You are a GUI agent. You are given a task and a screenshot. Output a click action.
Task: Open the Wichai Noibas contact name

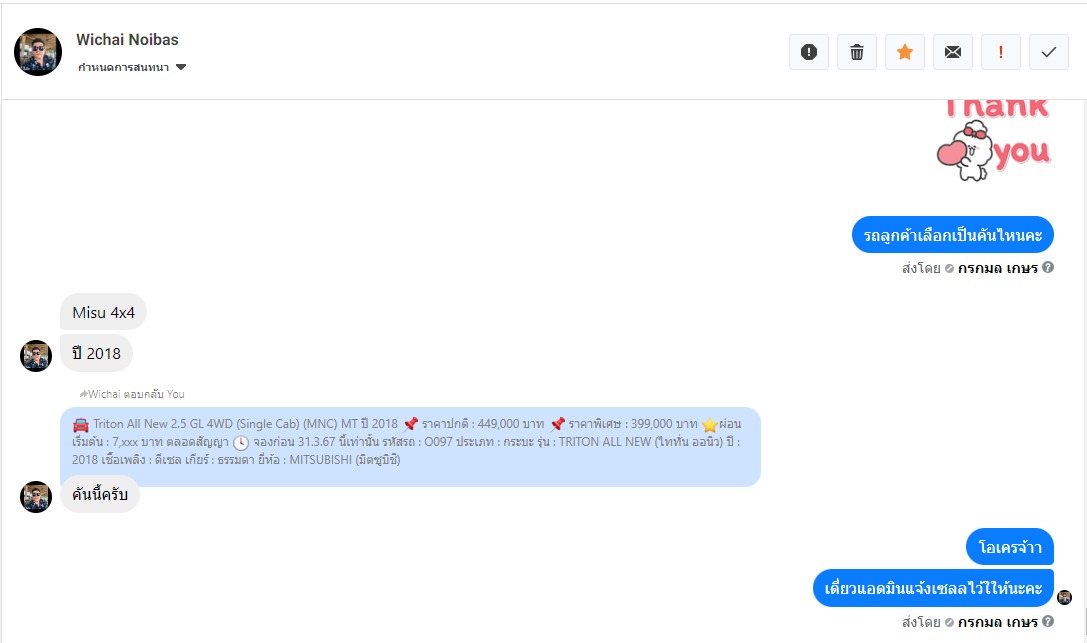pos(127,40)
